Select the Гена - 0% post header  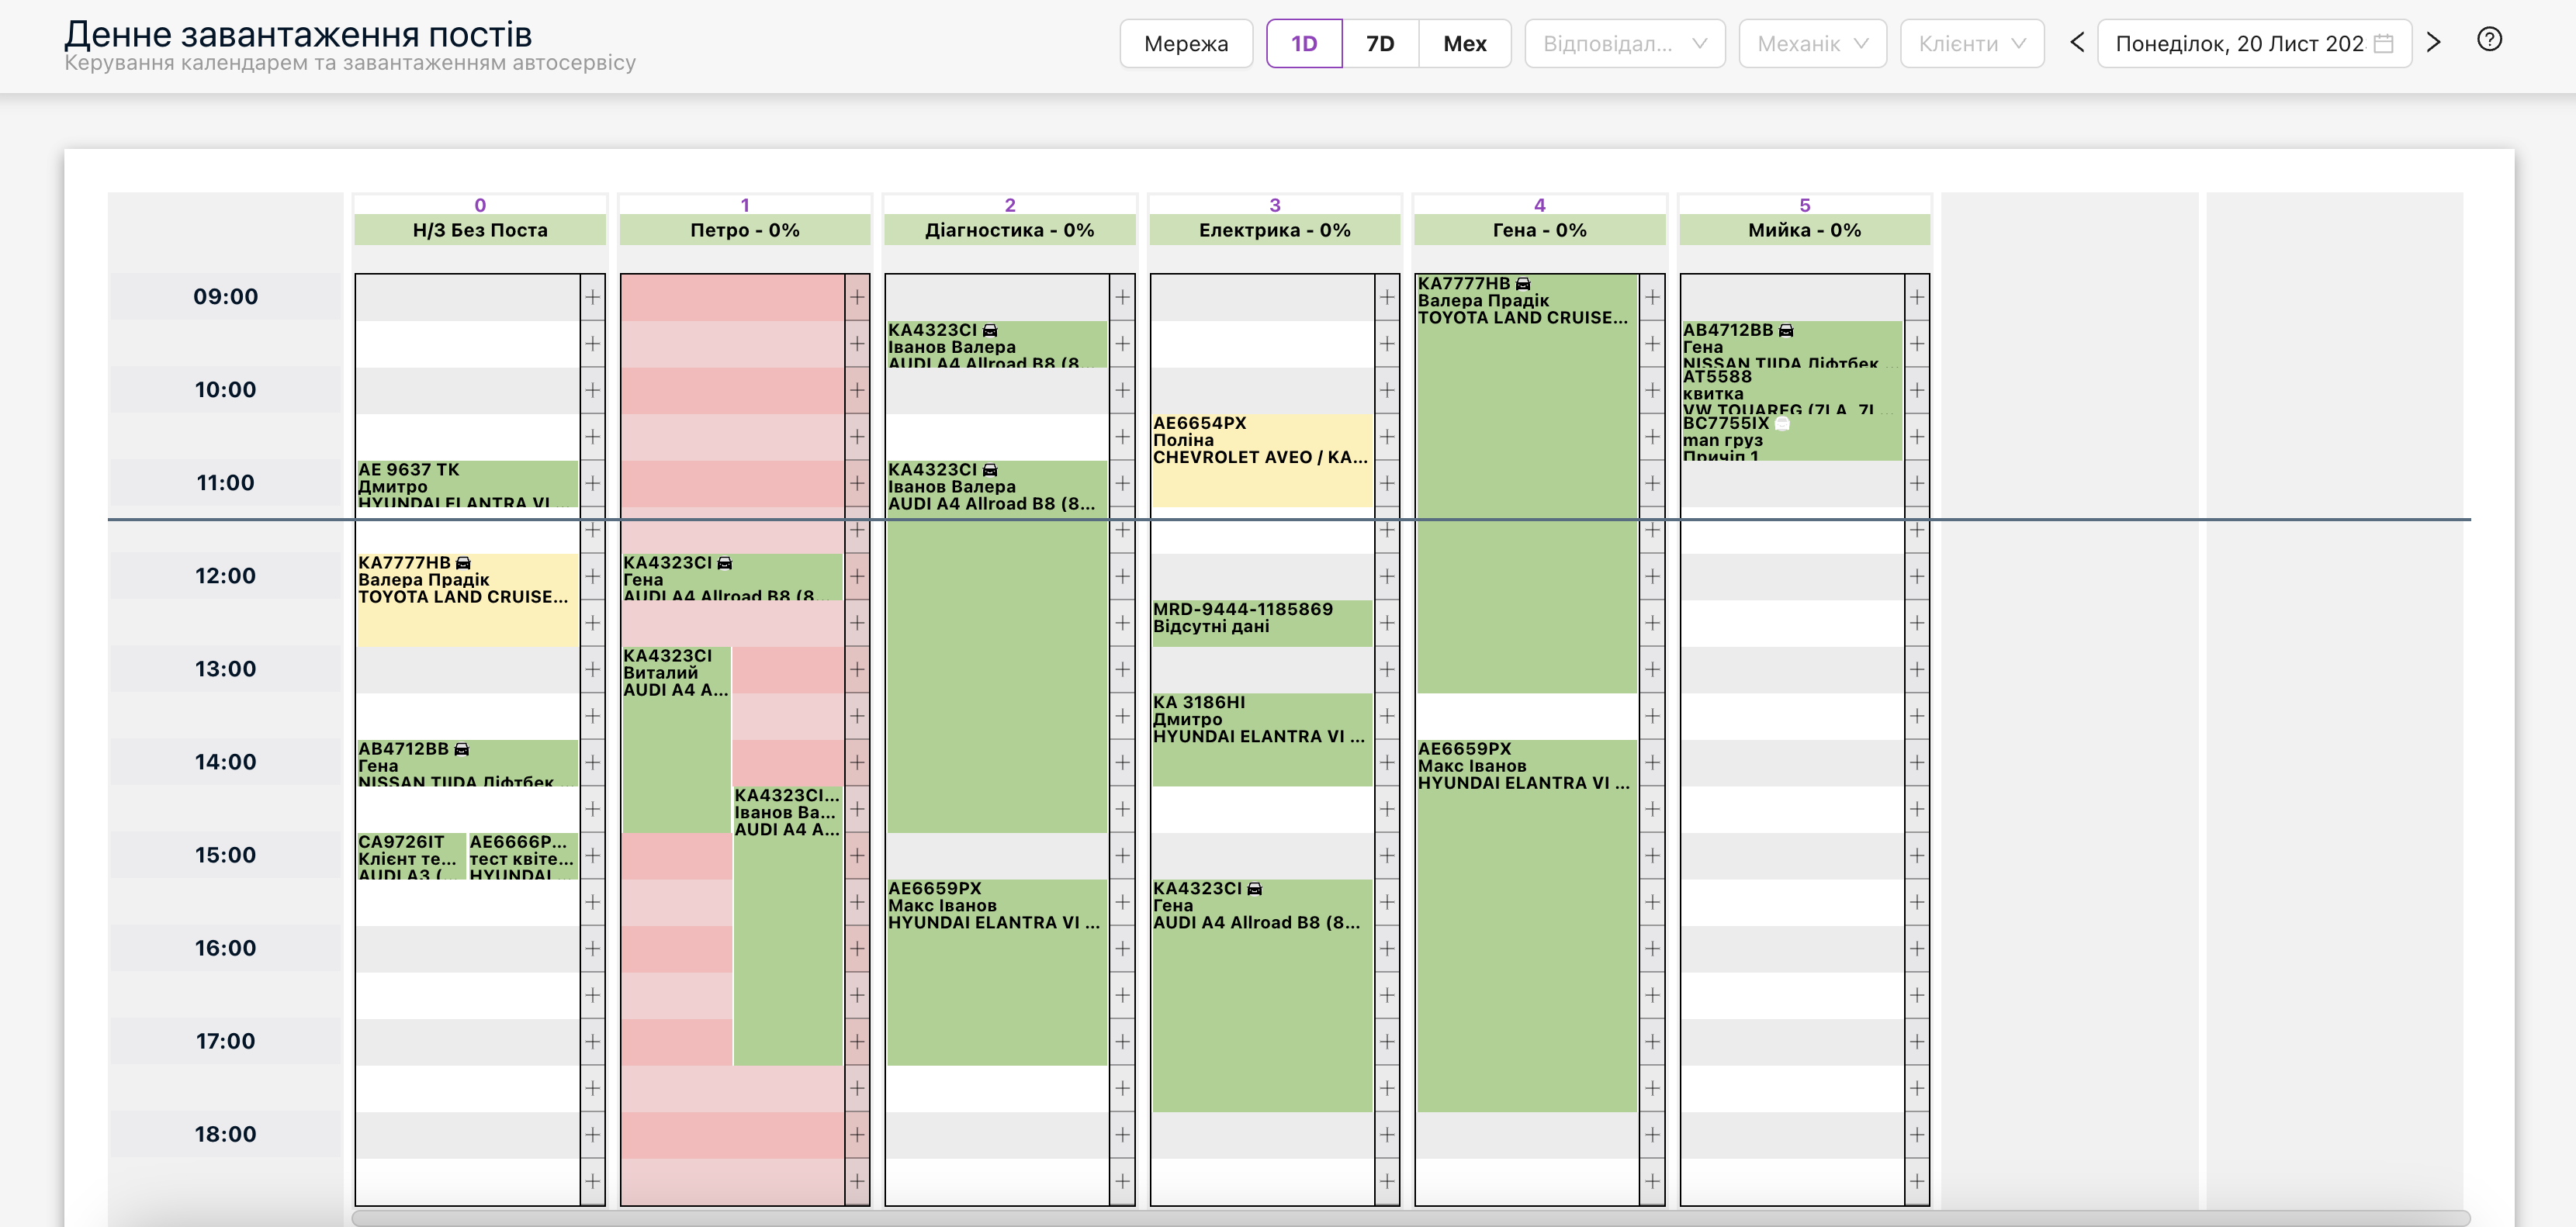(1539, 230)
